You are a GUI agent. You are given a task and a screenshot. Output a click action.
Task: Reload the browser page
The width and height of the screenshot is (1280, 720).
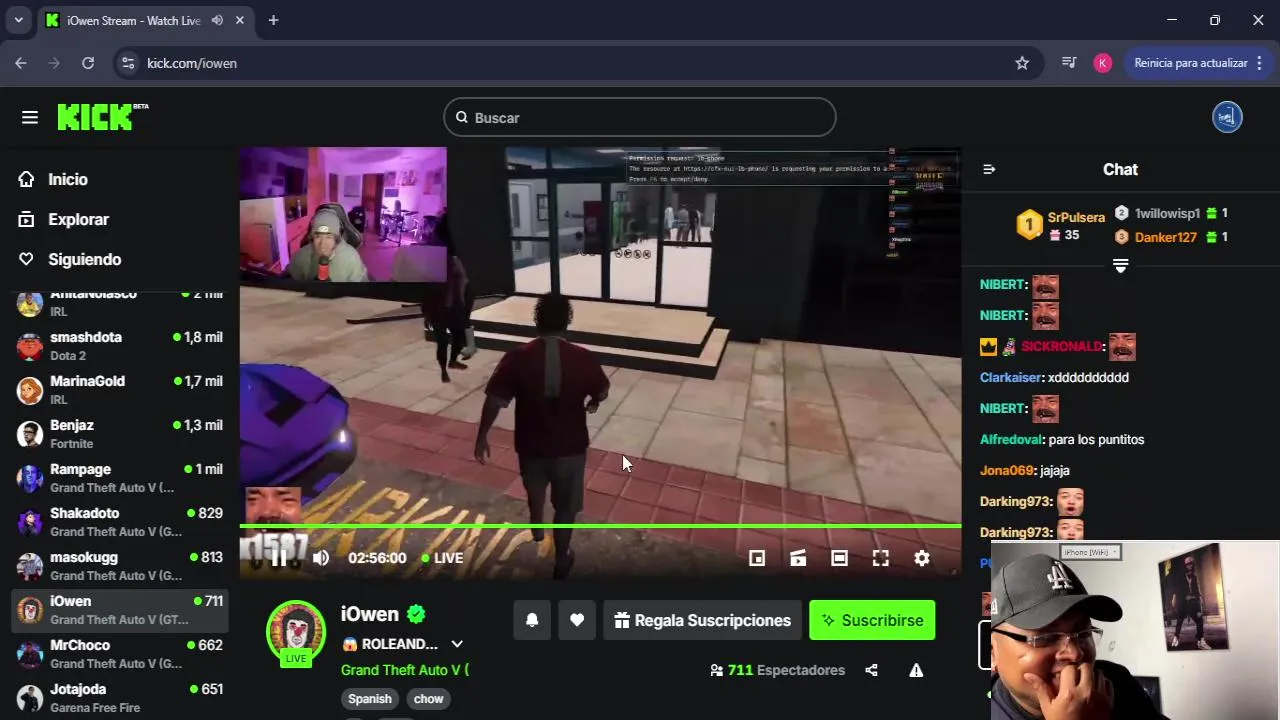tap(88, 63)
